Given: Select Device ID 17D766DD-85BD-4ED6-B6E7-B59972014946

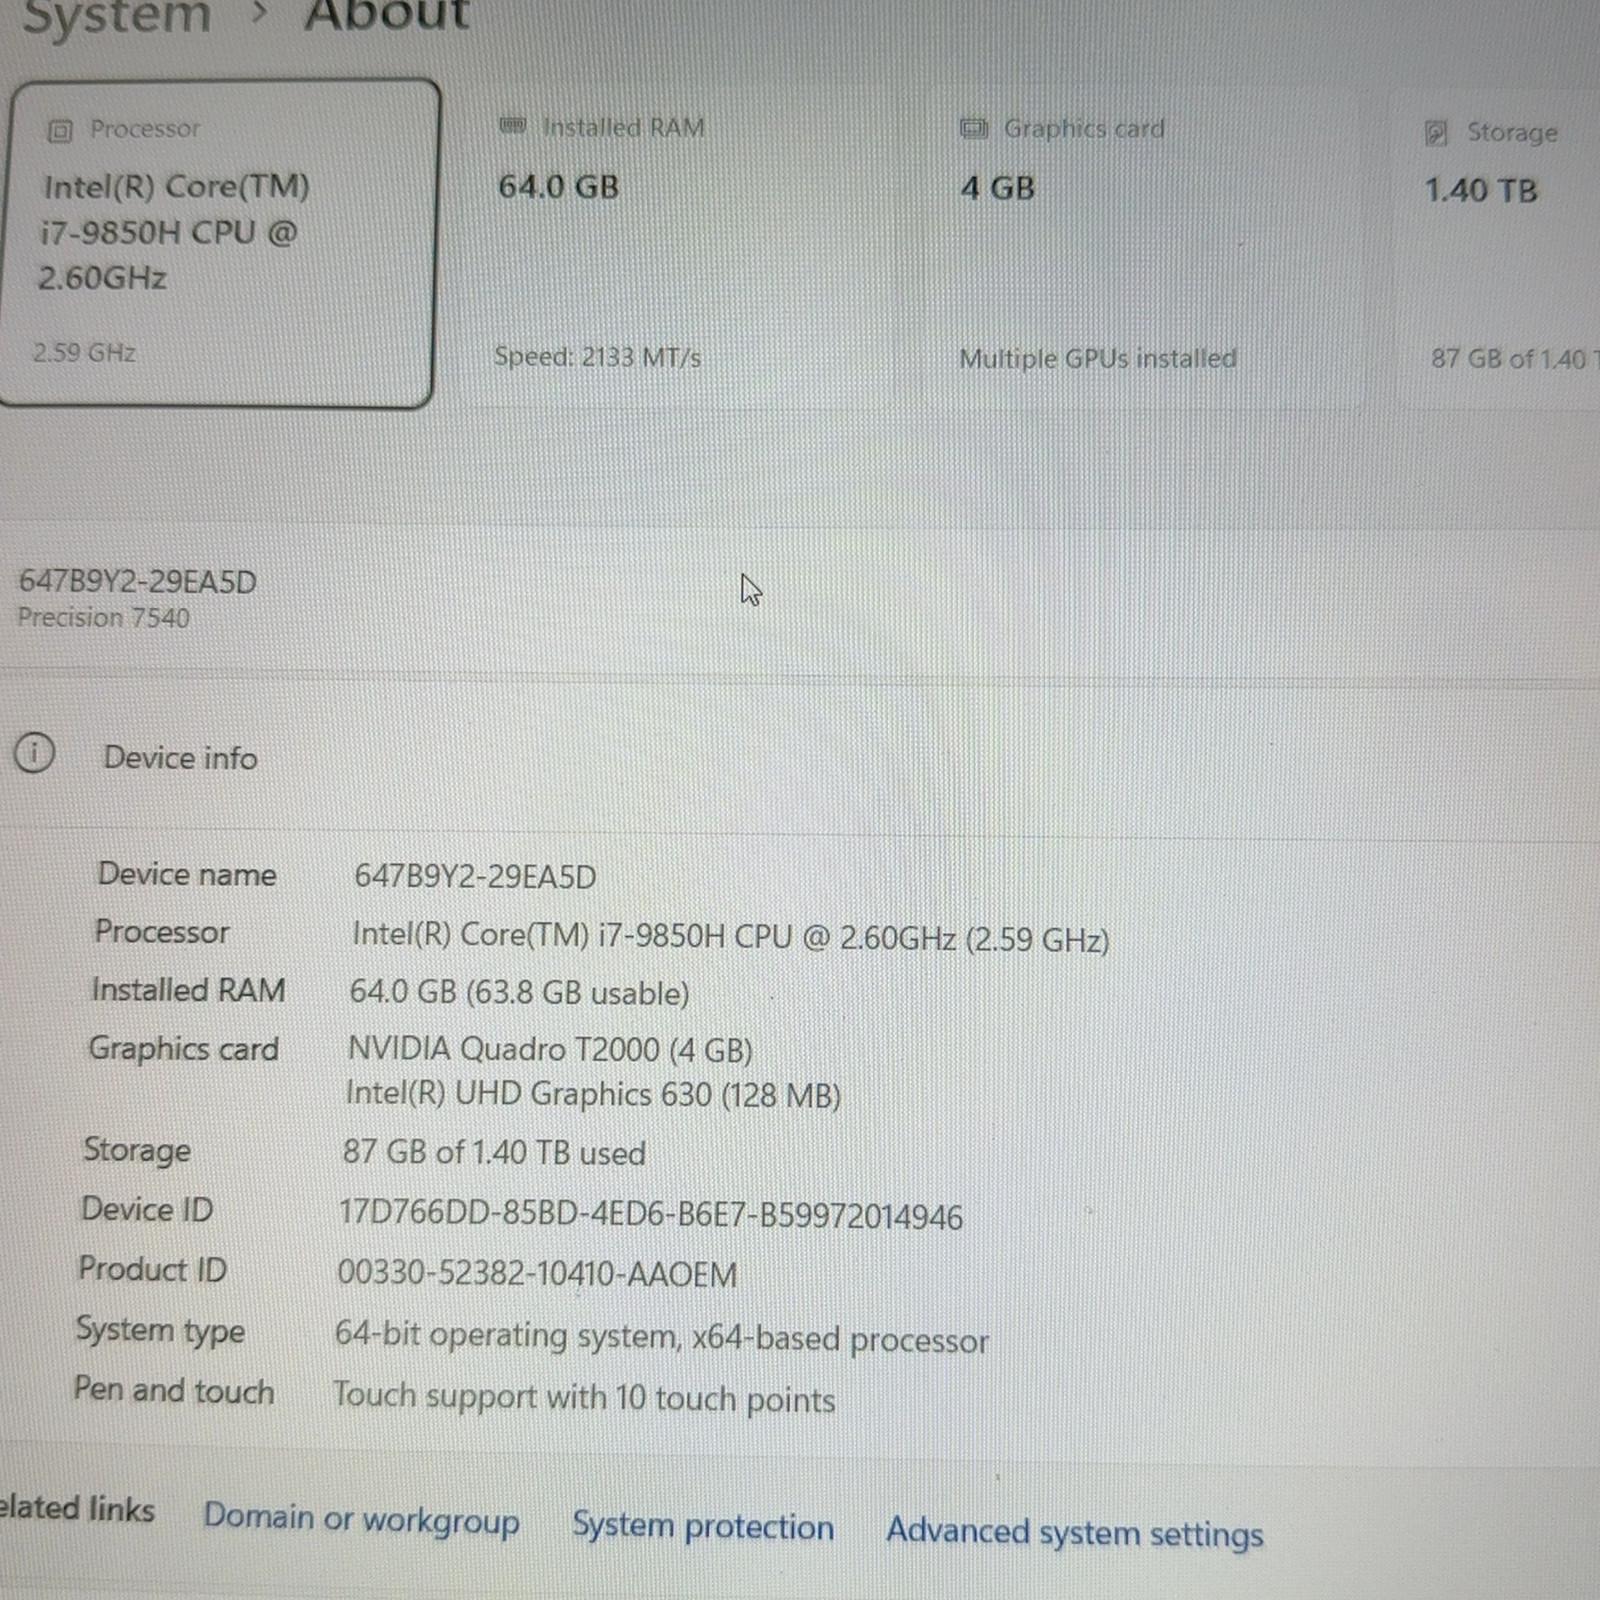Looking at the screenshot, I should click(x=651, y=1214).
